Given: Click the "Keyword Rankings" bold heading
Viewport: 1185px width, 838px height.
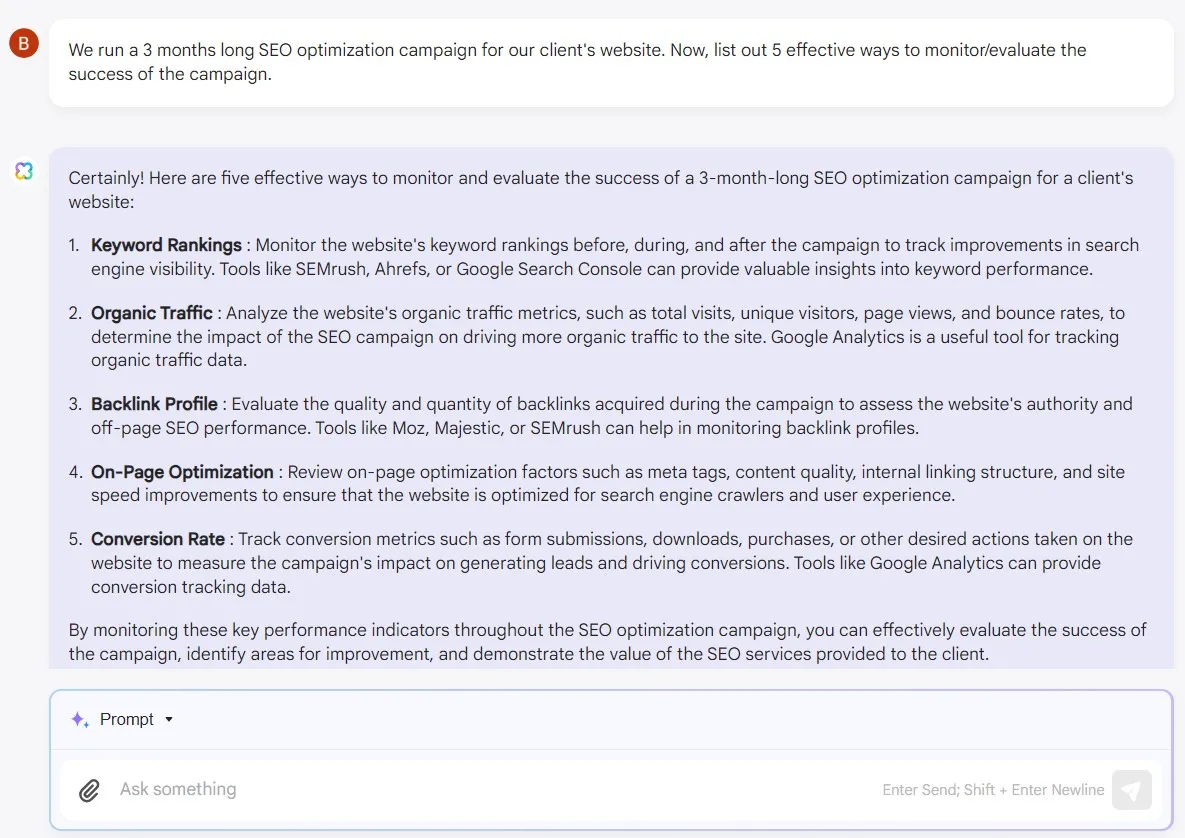Looking at the screenshot, I should coord(166,245).
